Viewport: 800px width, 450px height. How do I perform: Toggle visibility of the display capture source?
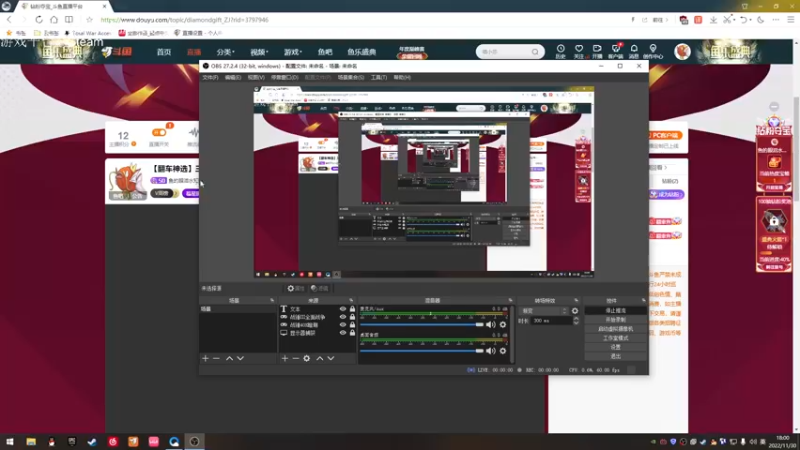(x=343, y=333)
